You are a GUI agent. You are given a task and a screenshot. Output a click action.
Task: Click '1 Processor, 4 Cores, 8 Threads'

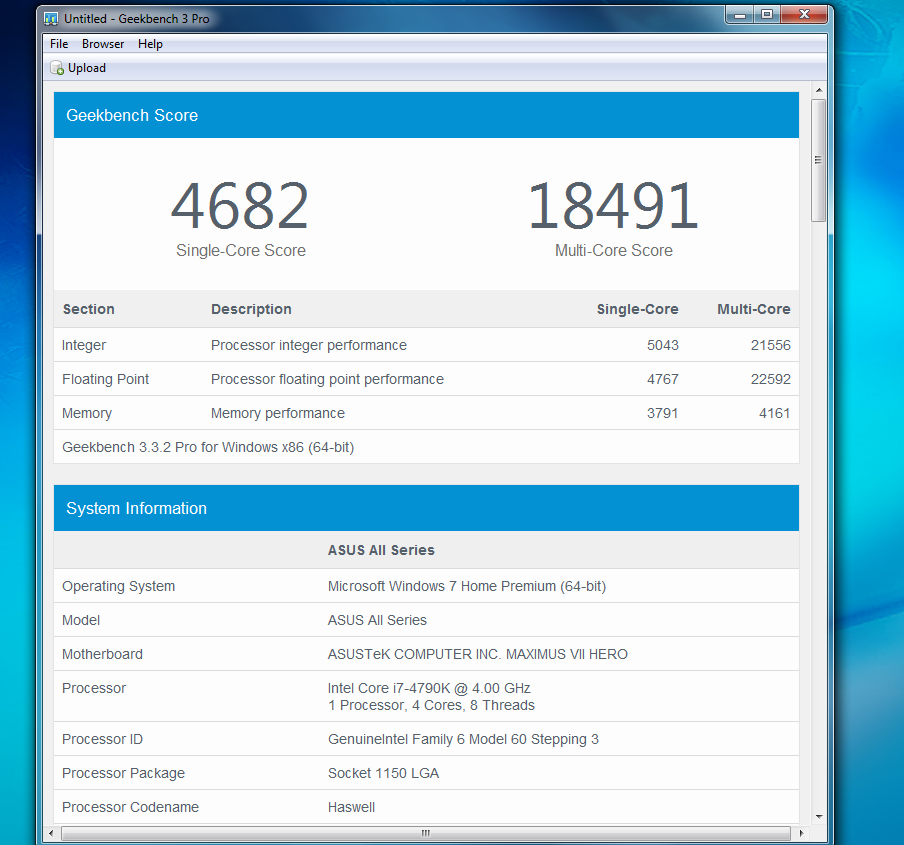click(x=431, y=706)
